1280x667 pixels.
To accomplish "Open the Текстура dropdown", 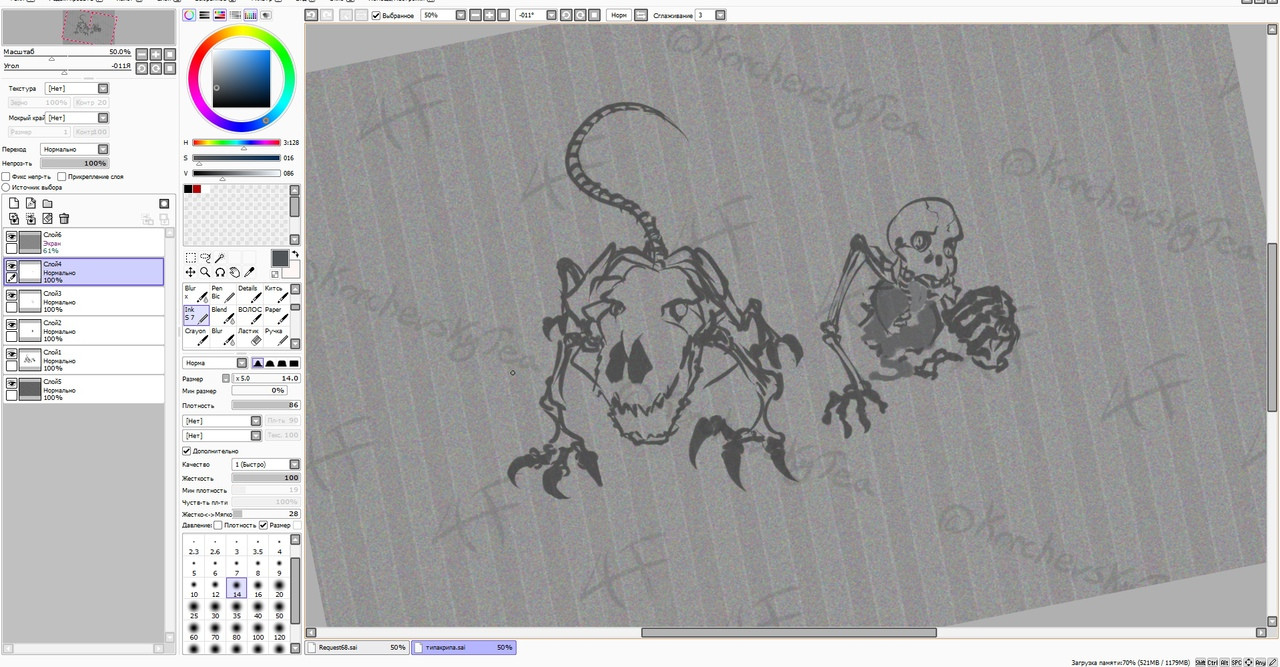I will pyautogui.click(x=77, y=88).
